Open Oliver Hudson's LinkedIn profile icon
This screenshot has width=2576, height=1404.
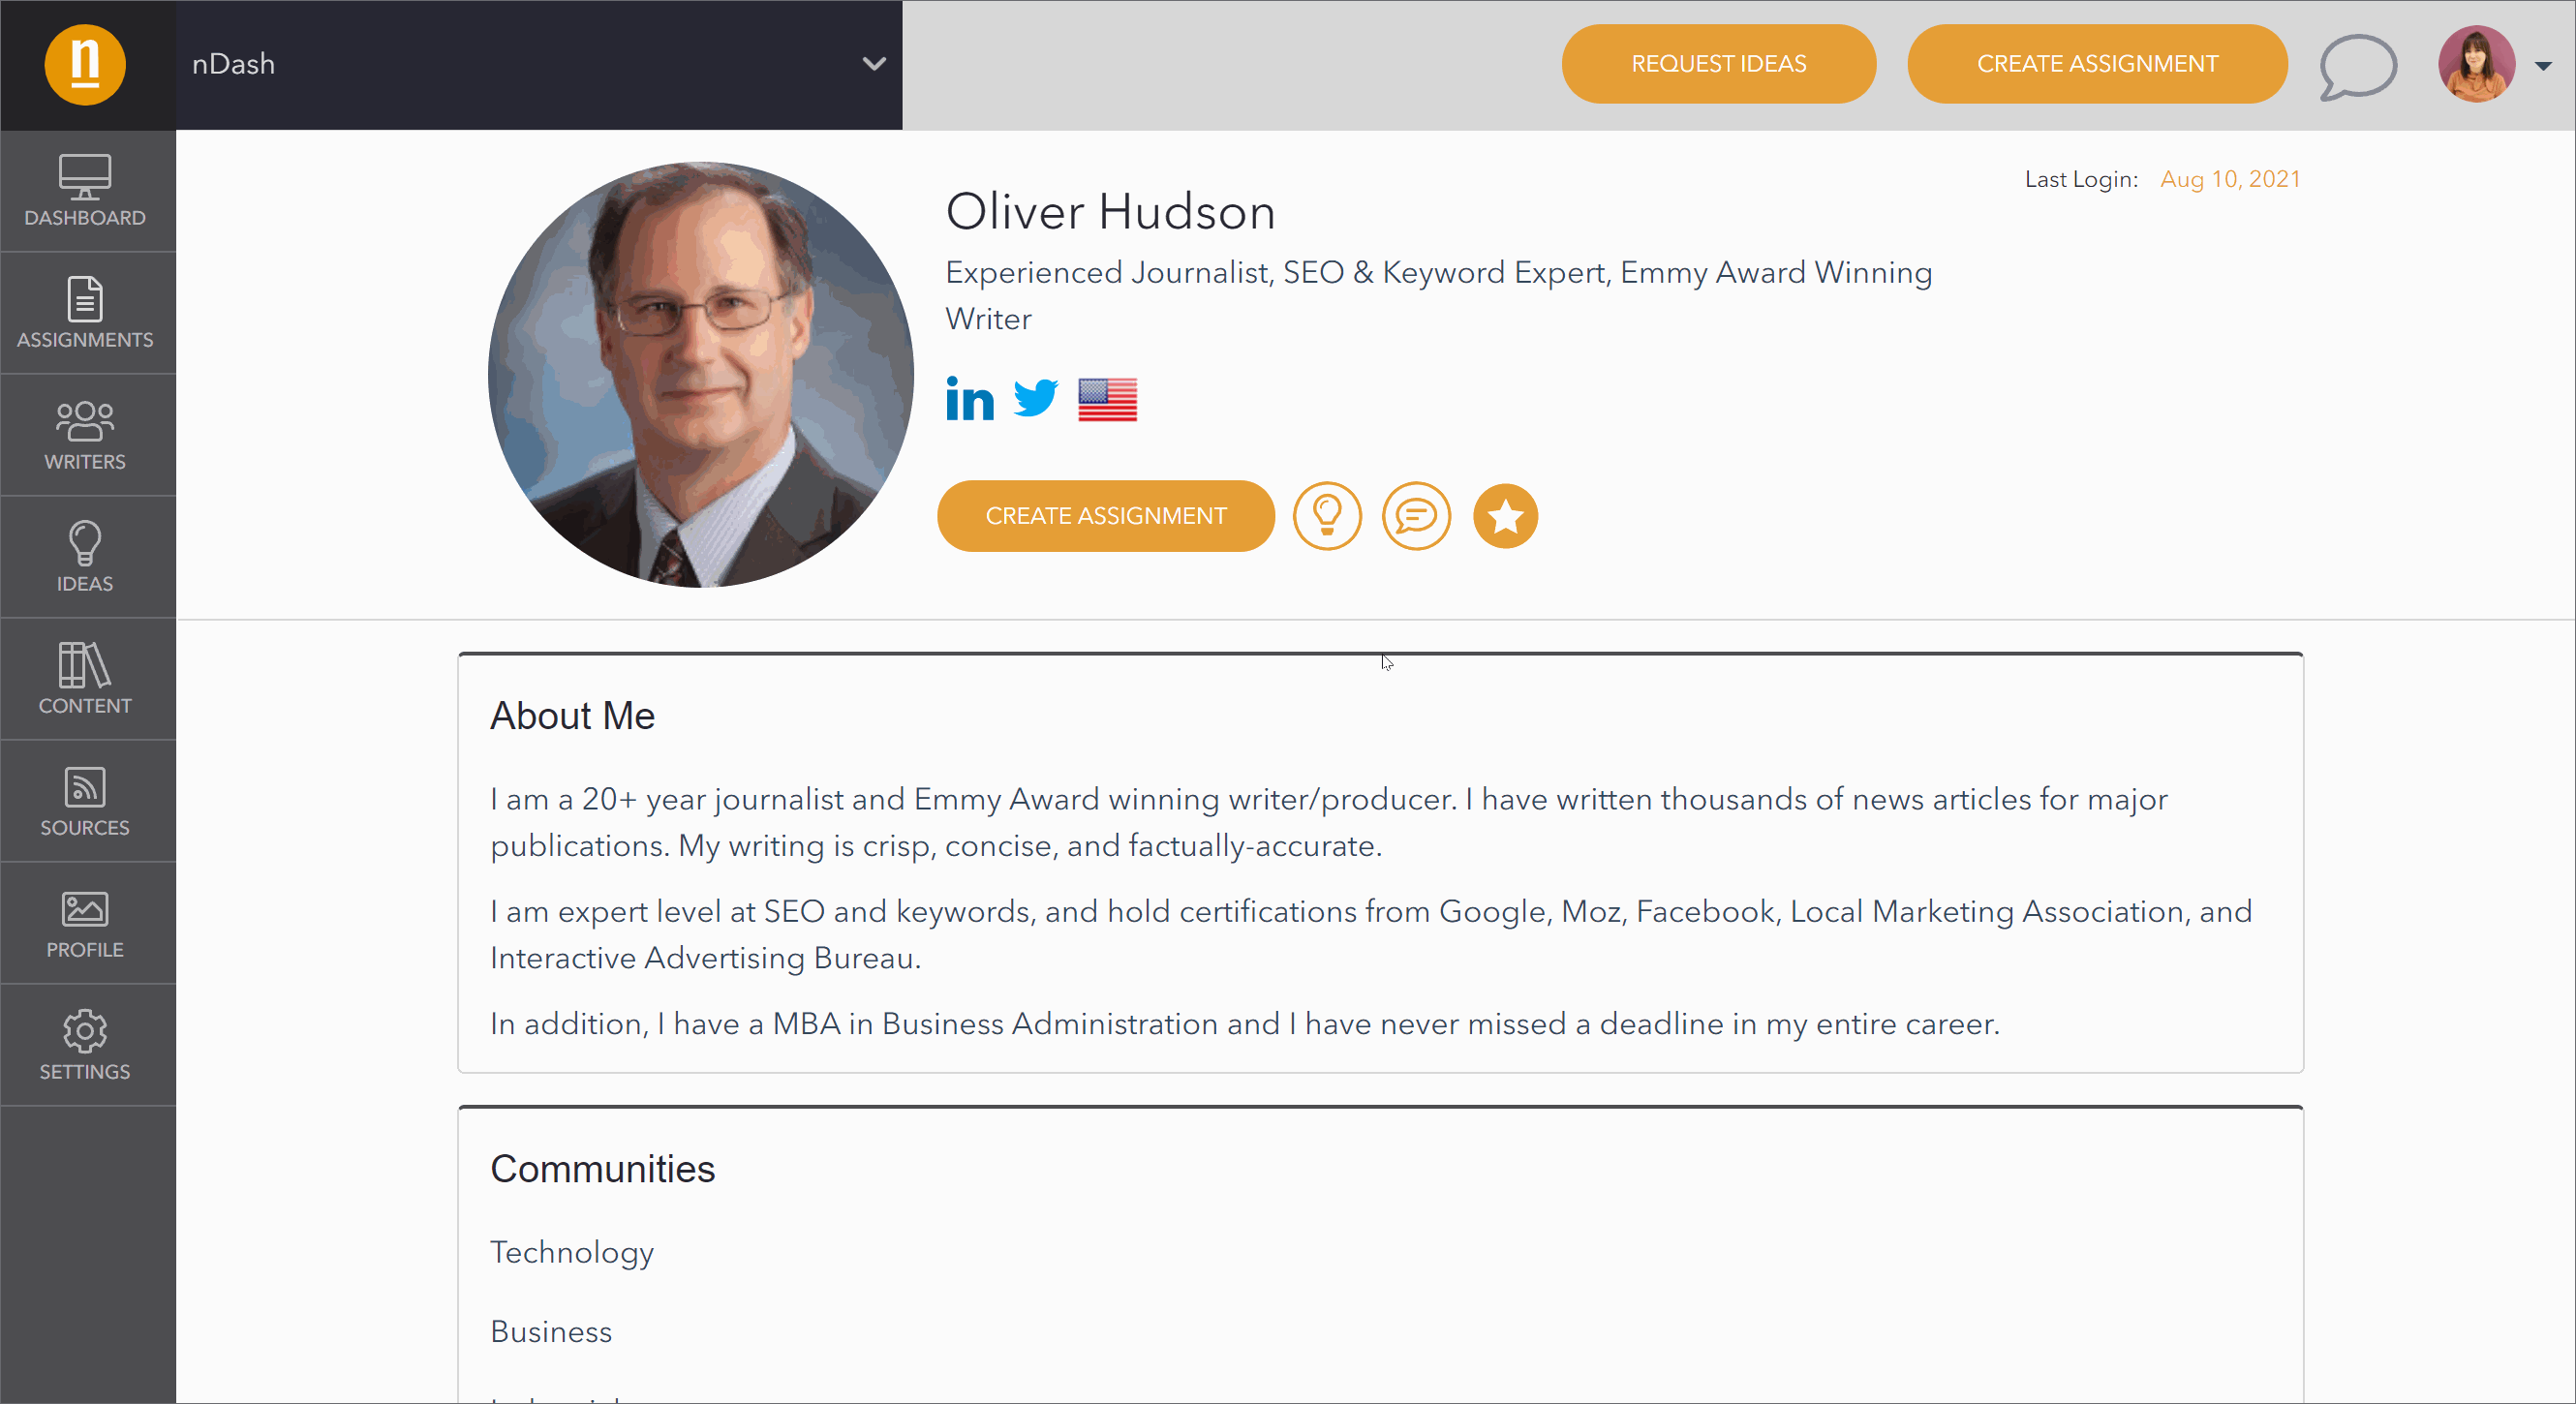pyautogui.click(x=969, y=399)
